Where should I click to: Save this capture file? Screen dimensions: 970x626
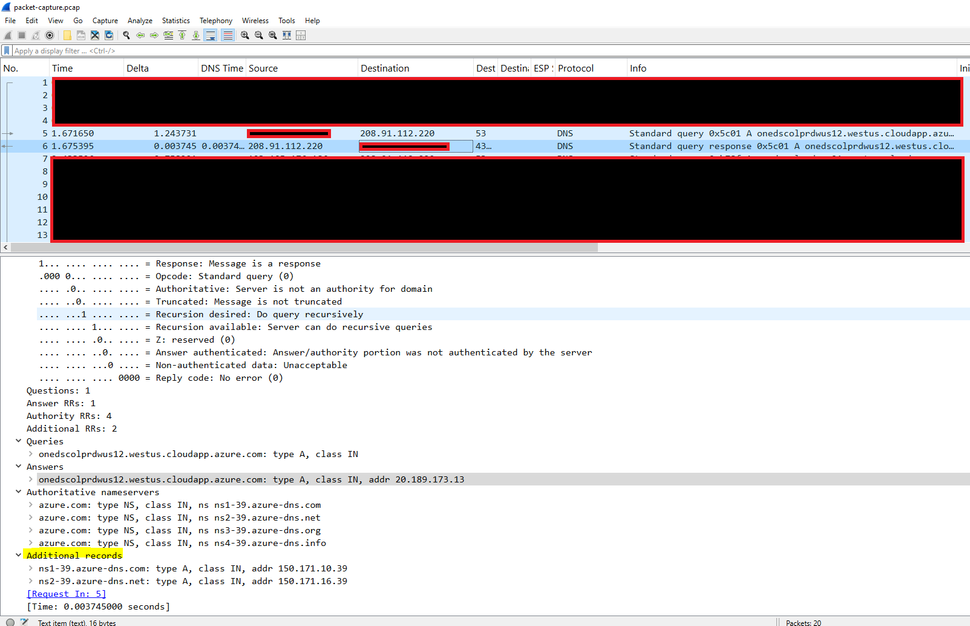(x=81, y=35)
